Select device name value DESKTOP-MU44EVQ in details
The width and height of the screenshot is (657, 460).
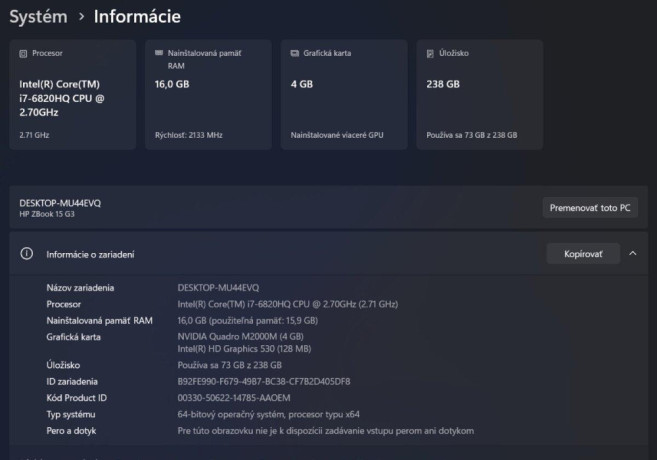click(218, 288)
